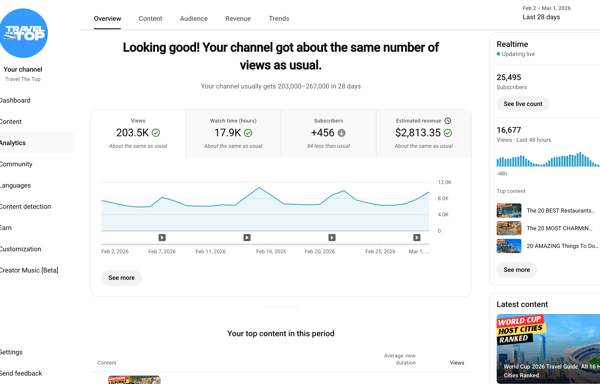
Task: Click the views line chart peak near Feb 16
Action: tap(259, 188)
